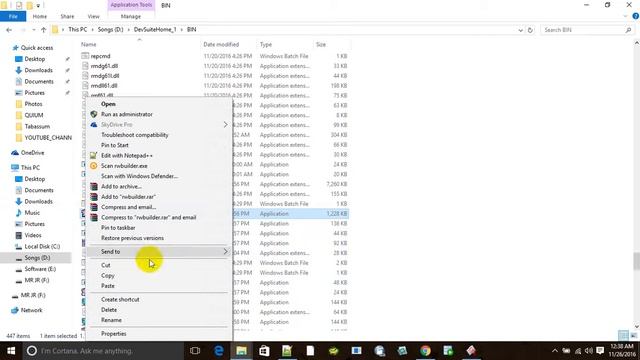Launch Google Chrome from taskbar
Image resolution: width=640 pixels, height=360 pixels.
coord(425,351)
